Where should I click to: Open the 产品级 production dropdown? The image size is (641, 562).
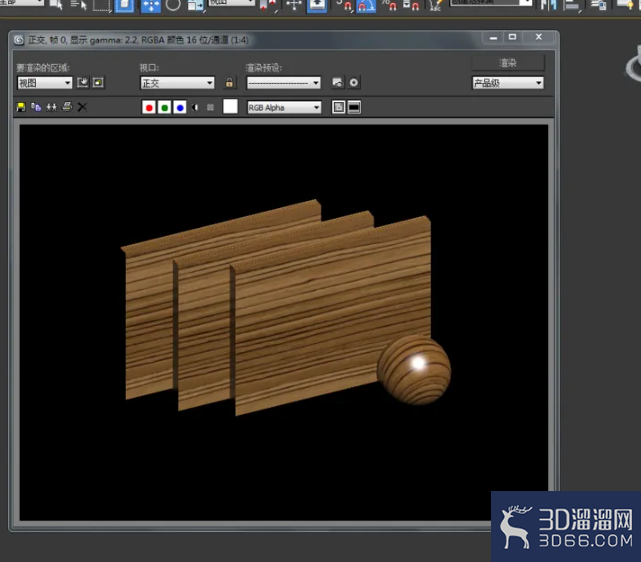[508, 83]
